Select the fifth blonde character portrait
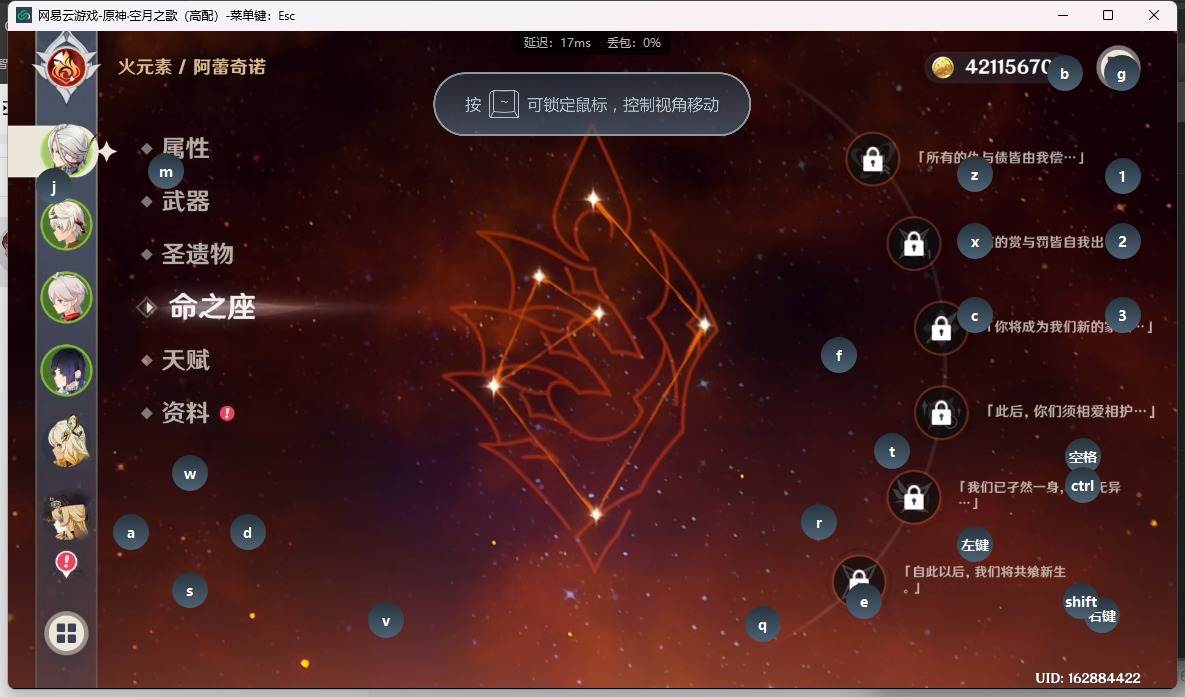Image resolution: width=1185 pixels, height=697 pixels. pos(68,441)
